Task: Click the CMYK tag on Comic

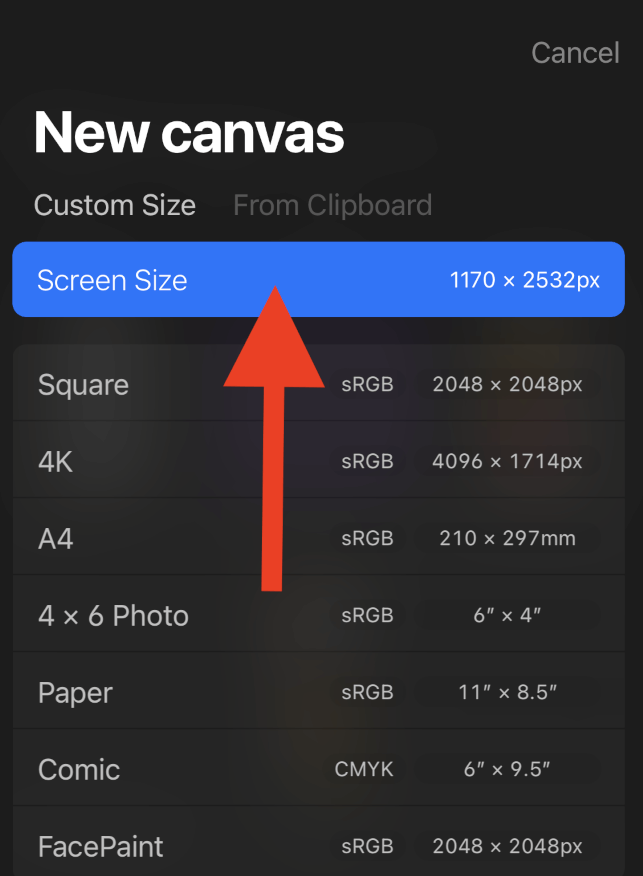Action: point(364,769)
